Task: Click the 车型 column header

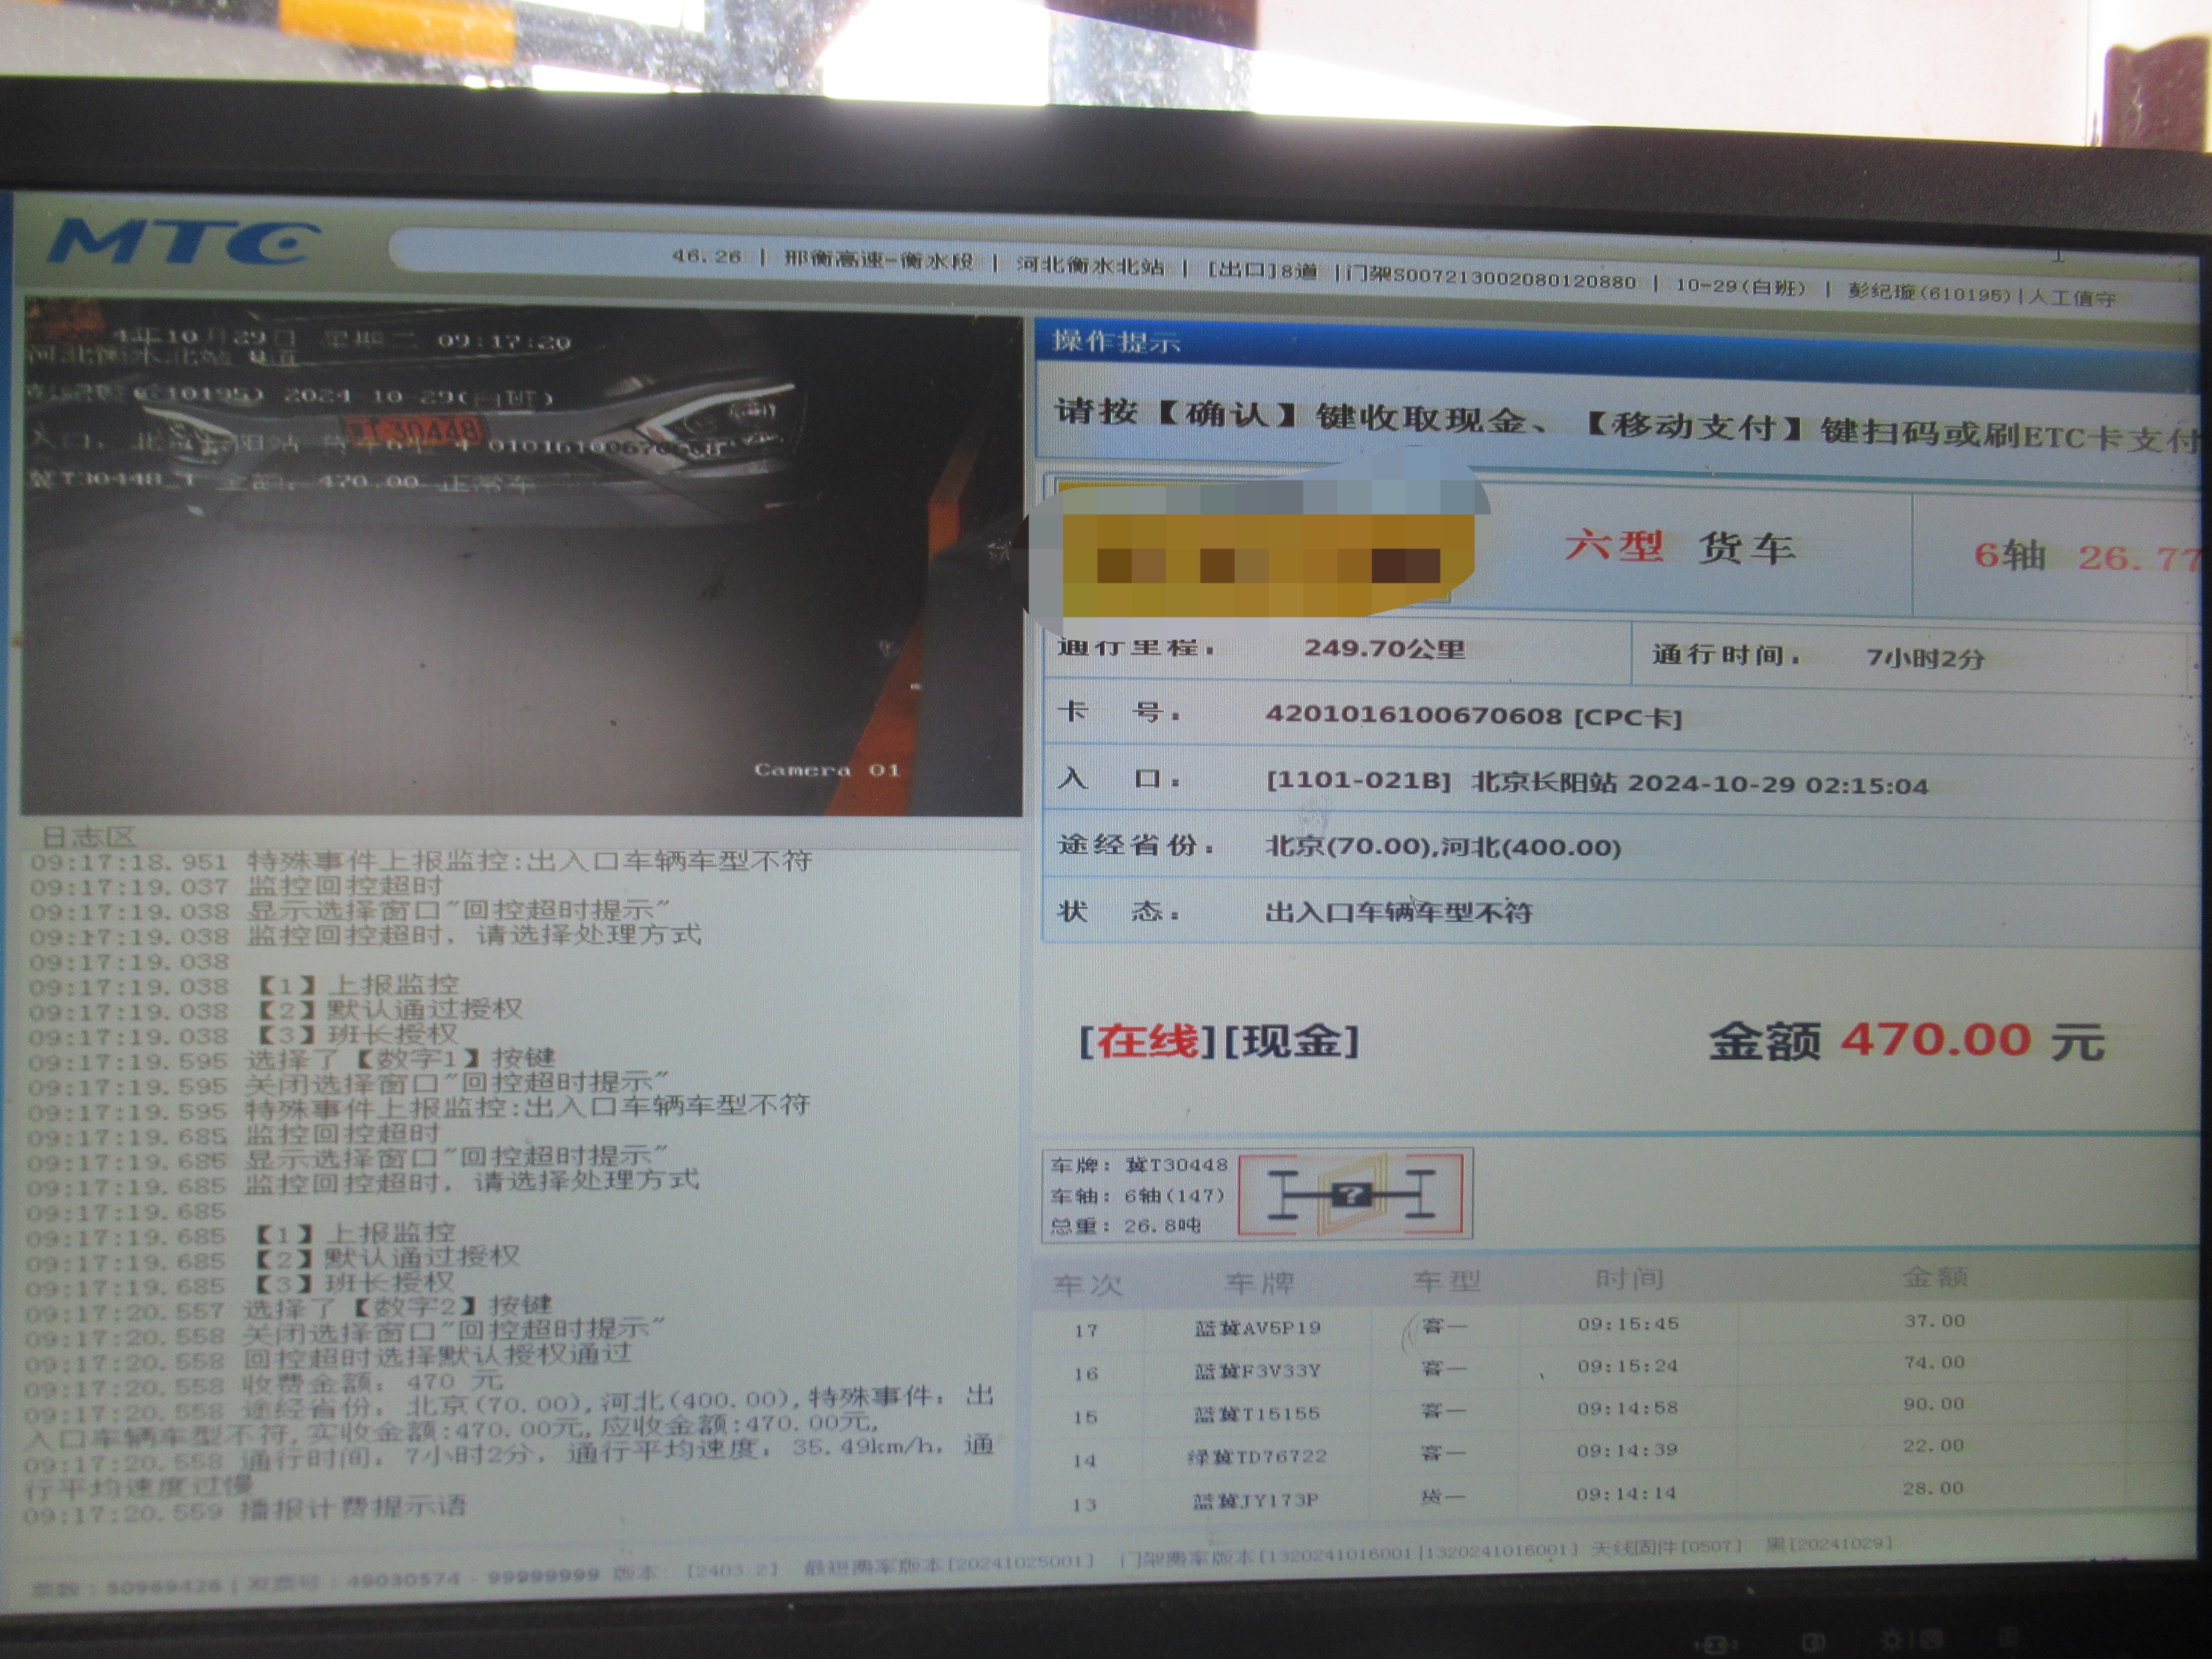Action: pos(1446,1280)
